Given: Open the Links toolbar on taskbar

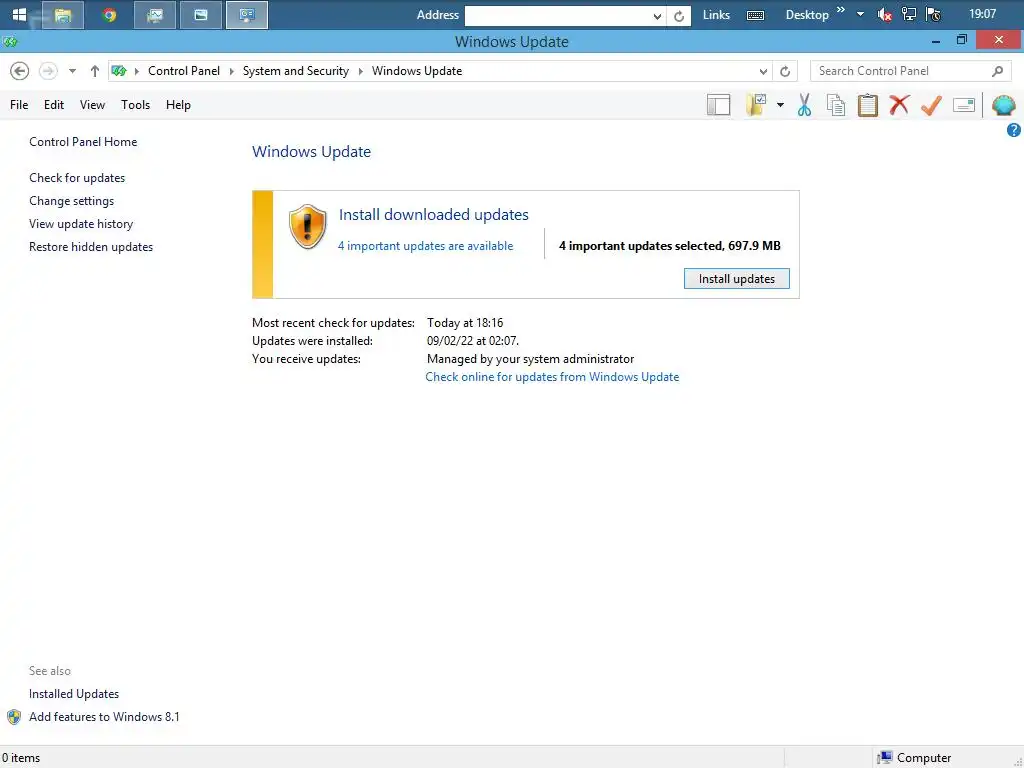Looking at the screenshot, I should tap(716, 15).
